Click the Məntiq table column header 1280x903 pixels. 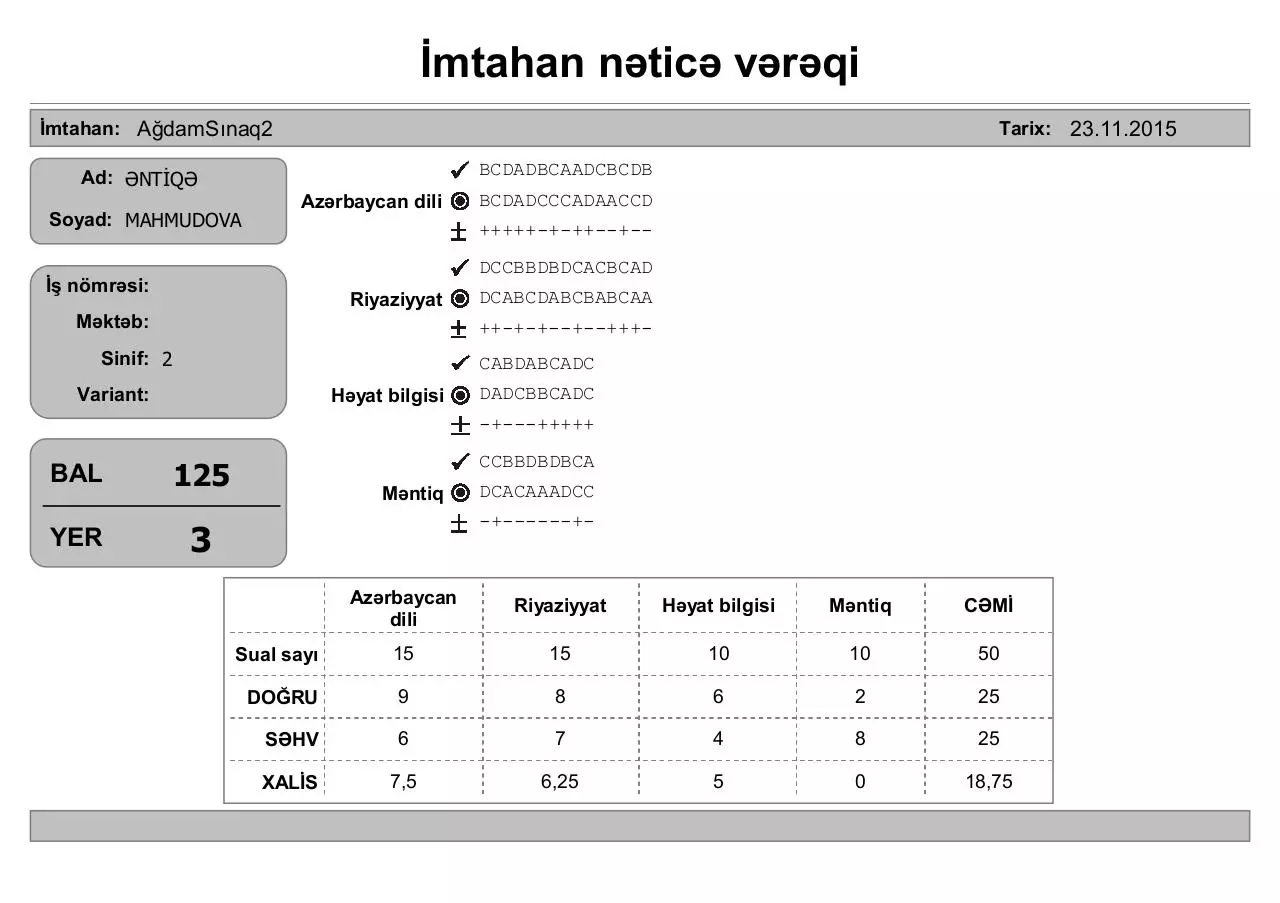[x=860, y=606]
